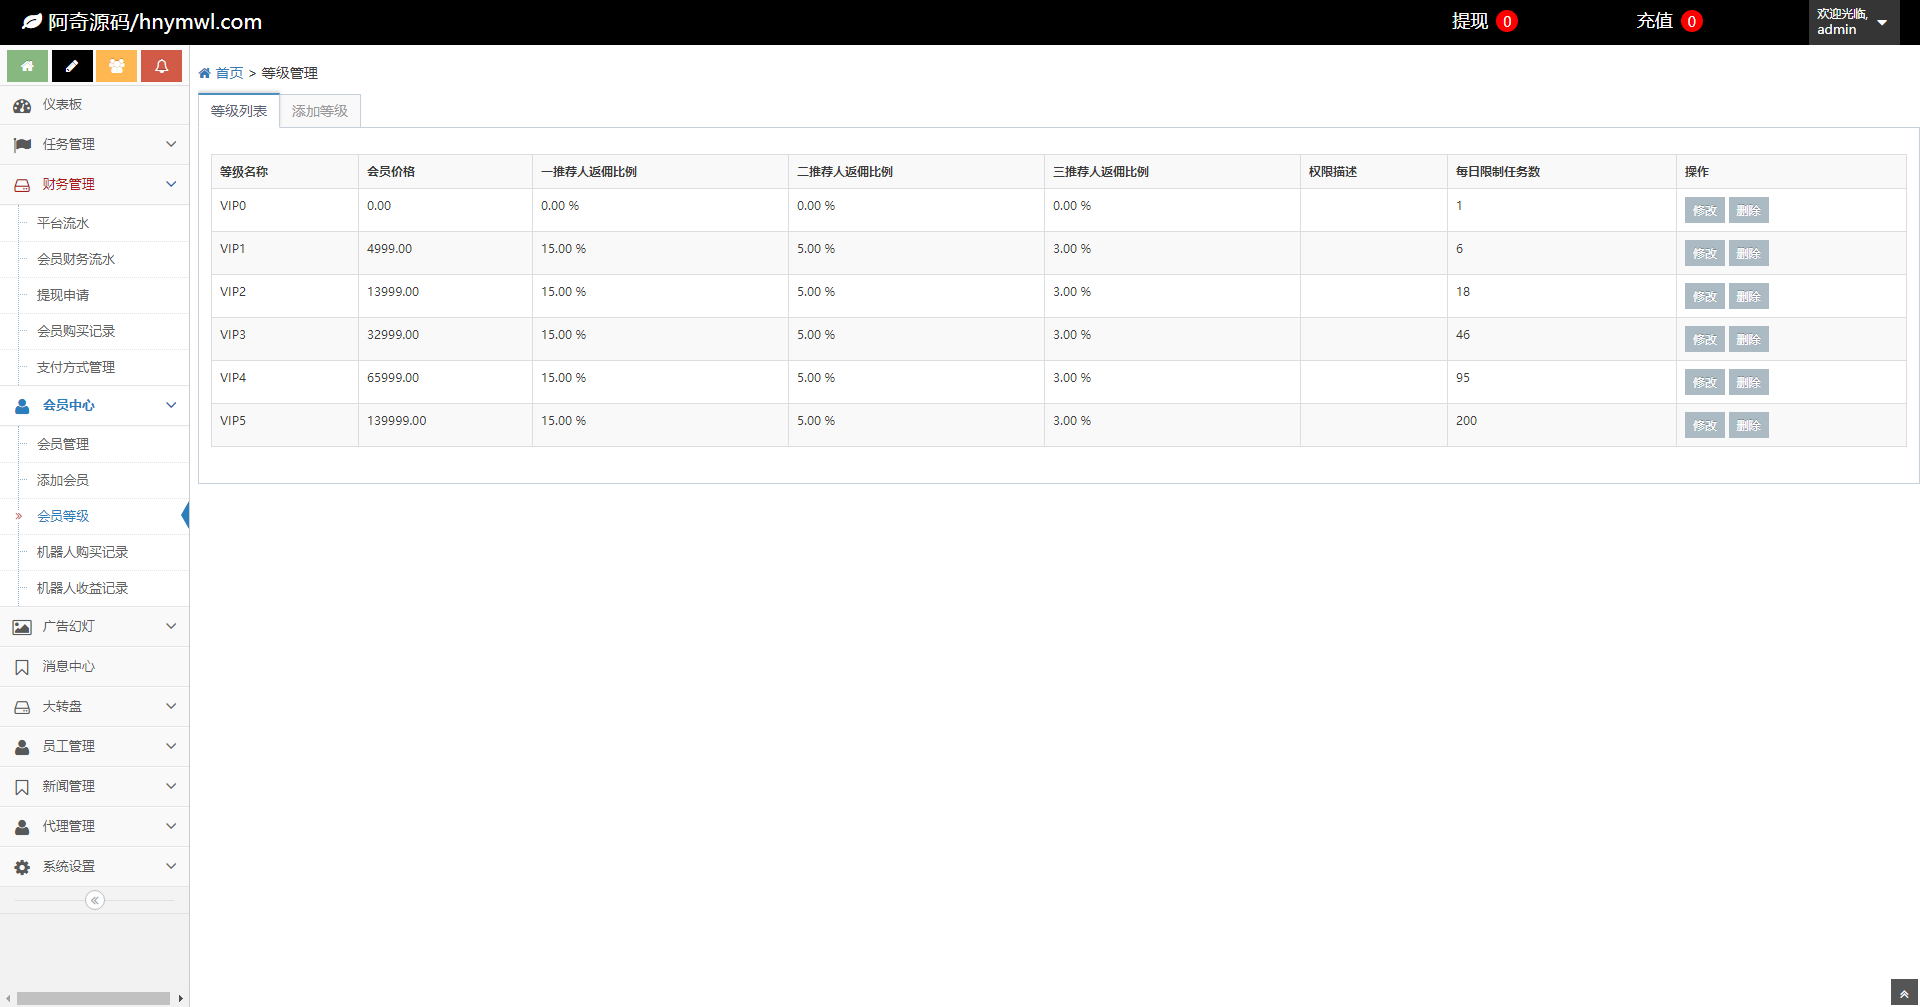Switch to the 添加等级 tab

coord(320,111)
